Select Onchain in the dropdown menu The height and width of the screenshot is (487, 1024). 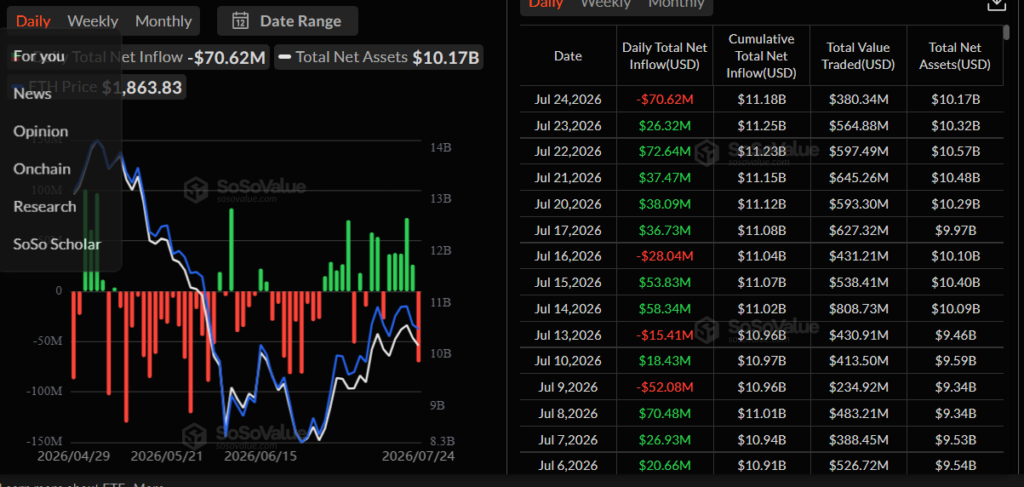(x=42, y=169)
